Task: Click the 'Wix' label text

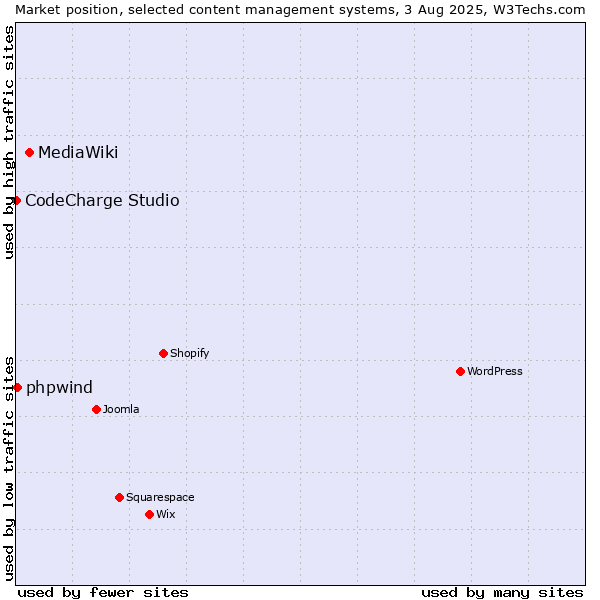Action: pyautogui.click(x=166, y=514)
